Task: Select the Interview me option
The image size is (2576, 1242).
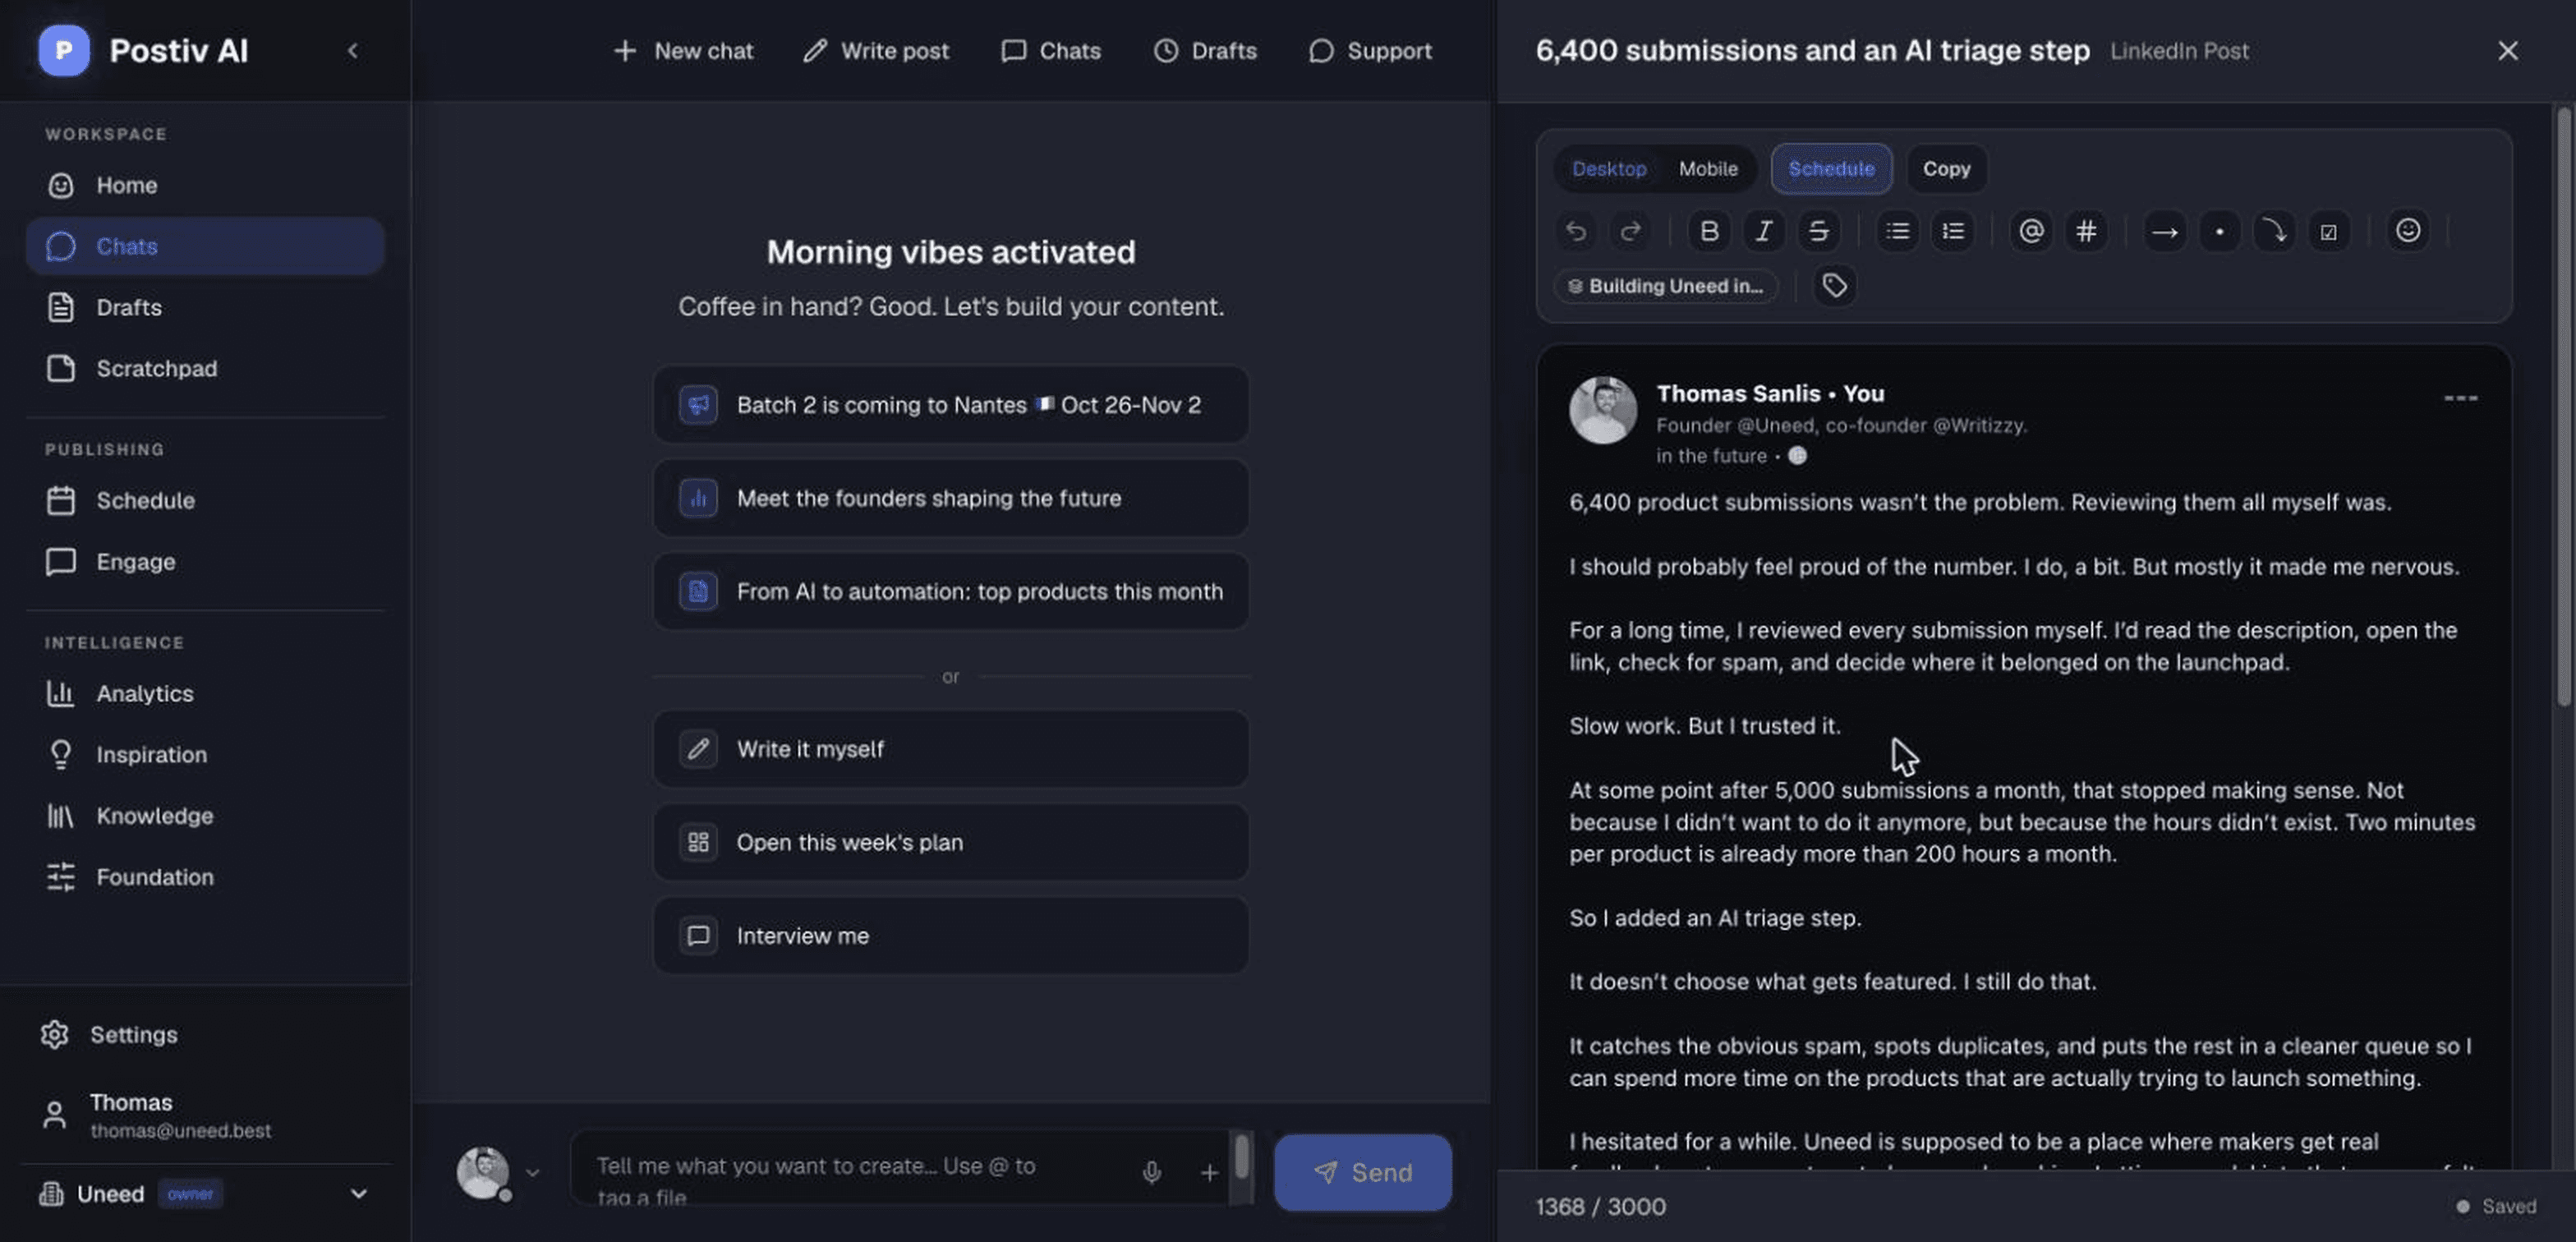Action: click(950, 935)
